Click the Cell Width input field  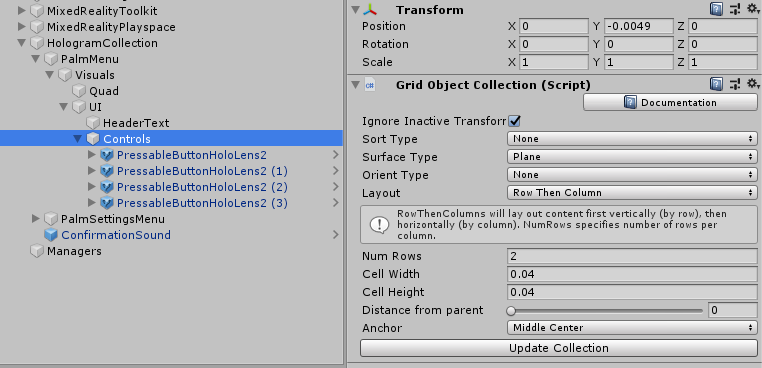pyautogui.click(x=632, y=274)
